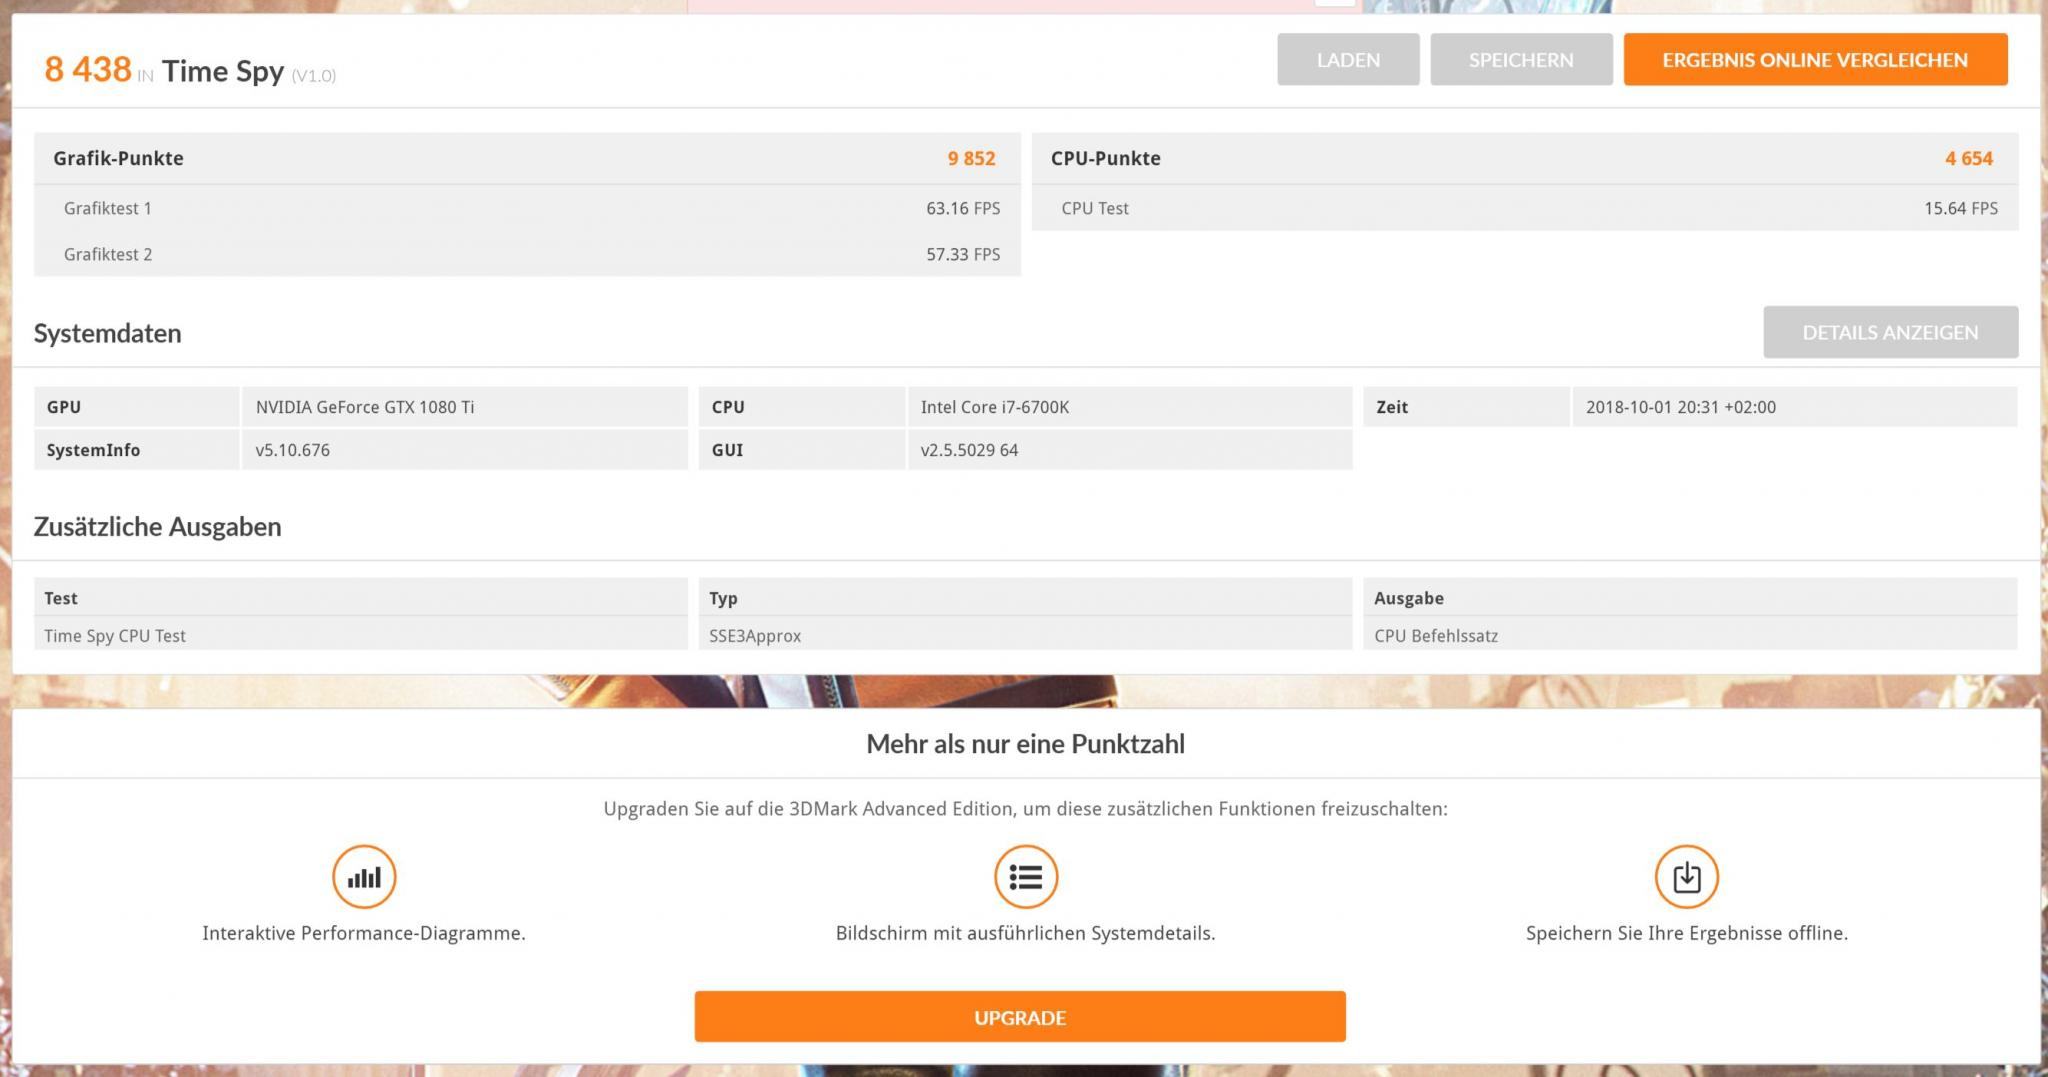
Task: Click the SPEICHERN button
Action: coord(1521,59)
